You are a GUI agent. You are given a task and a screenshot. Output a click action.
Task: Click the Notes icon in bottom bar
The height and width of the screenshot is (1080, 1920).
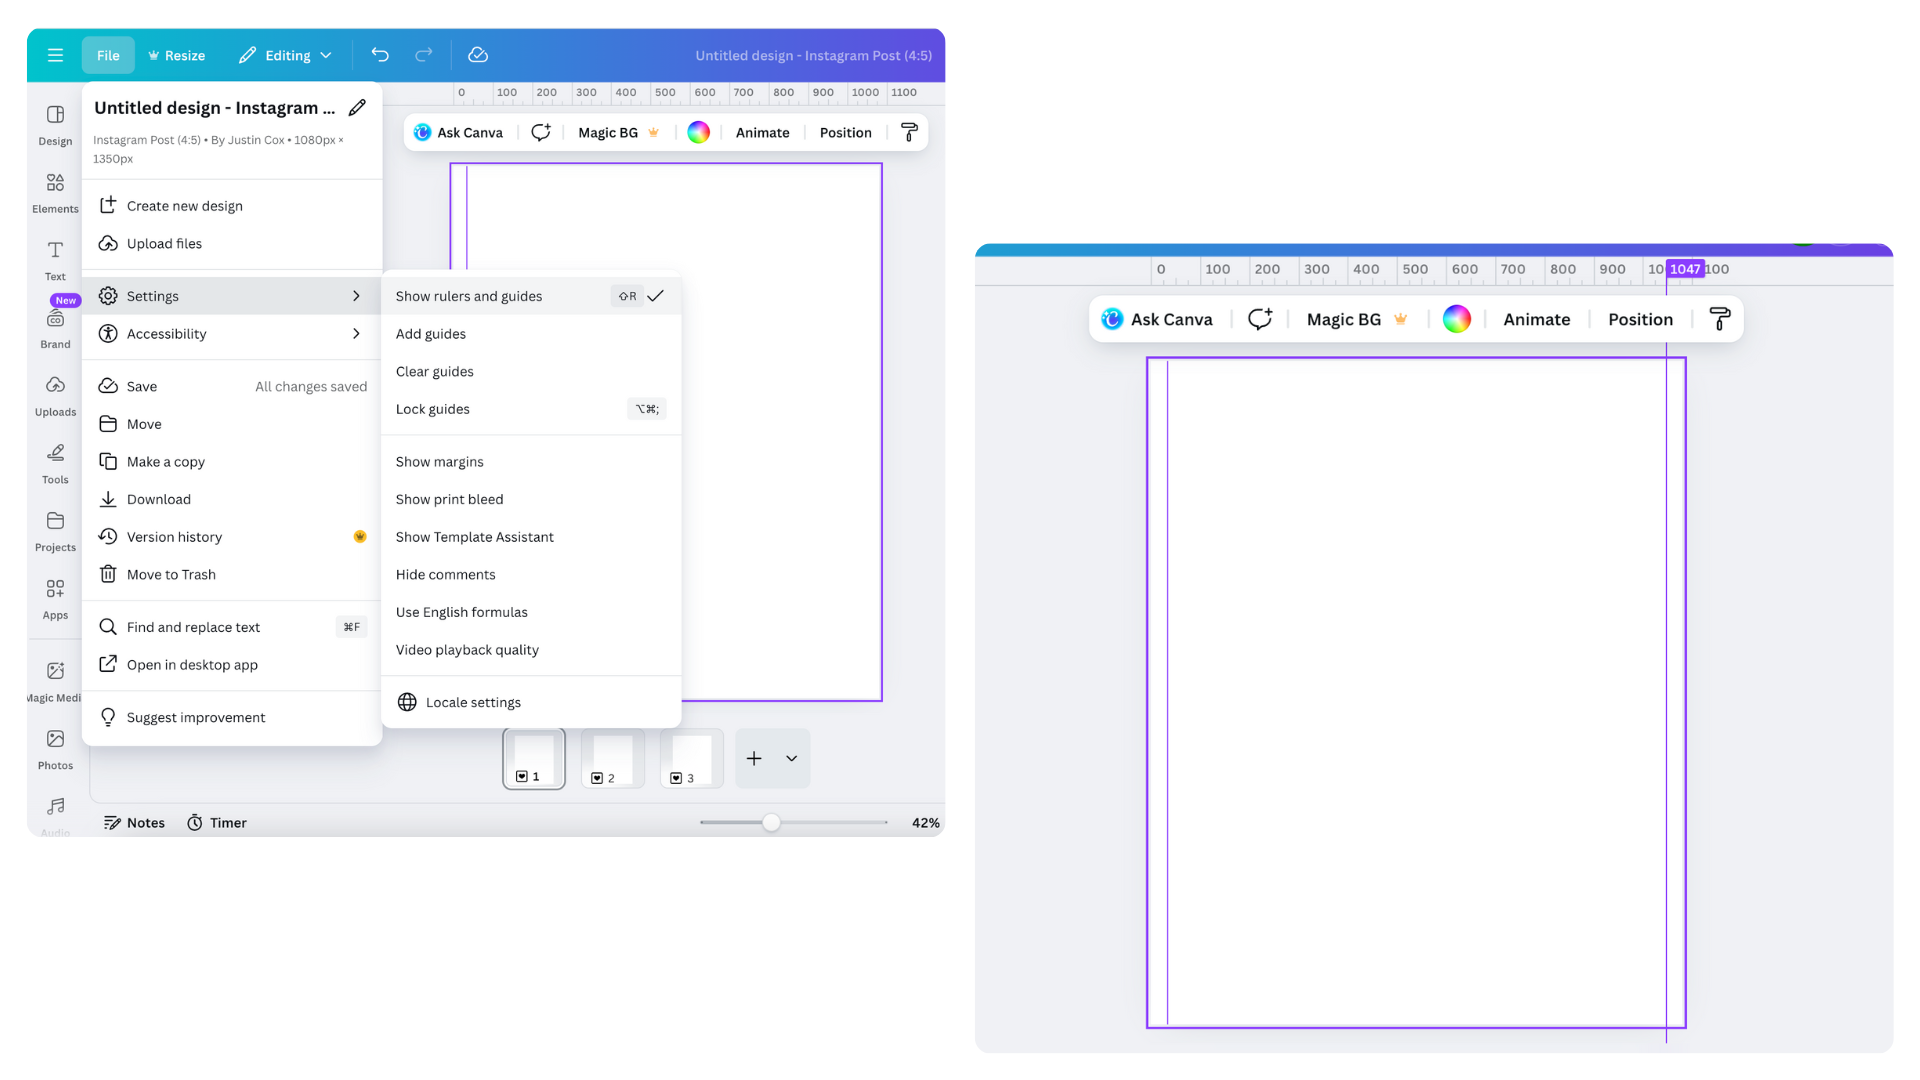[x=113, y=822]
